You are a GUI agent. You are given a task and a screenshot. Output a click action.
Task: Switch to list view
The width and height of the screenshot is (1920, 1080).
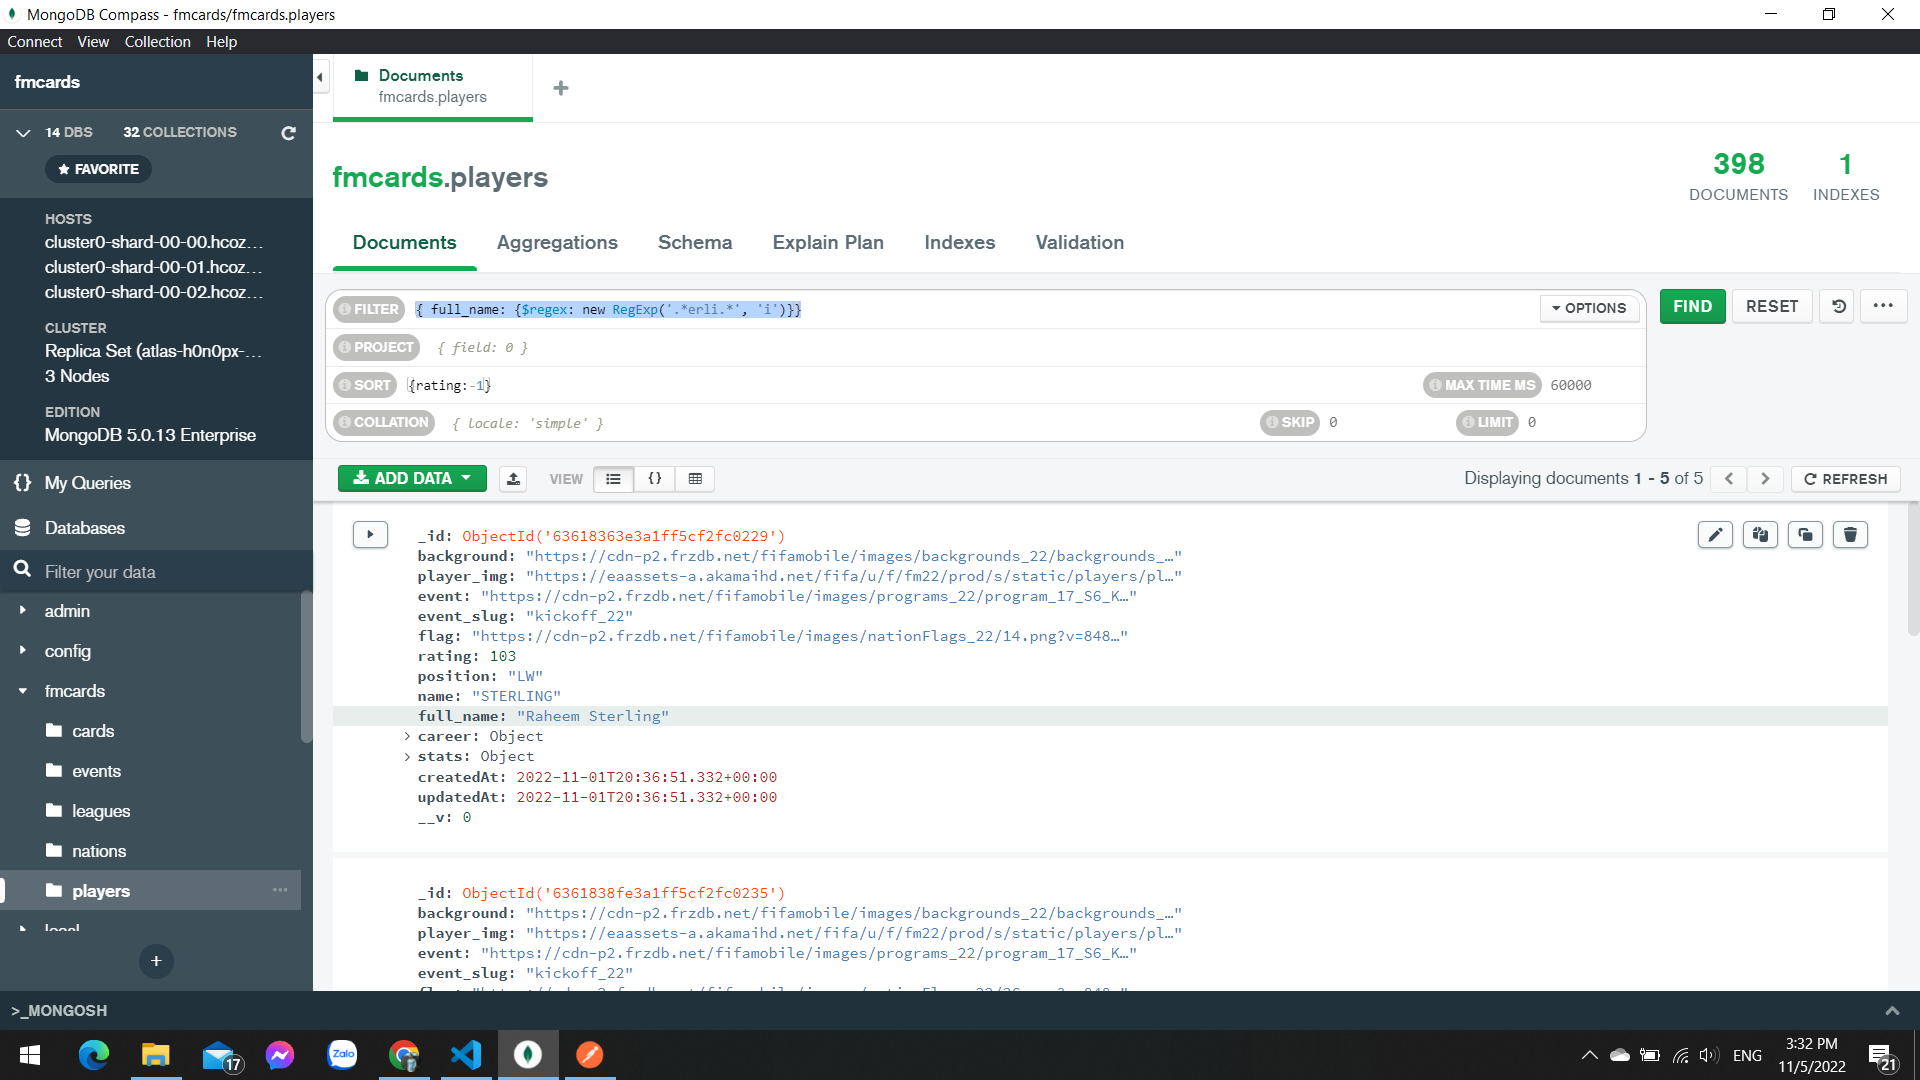click(613, 479)
